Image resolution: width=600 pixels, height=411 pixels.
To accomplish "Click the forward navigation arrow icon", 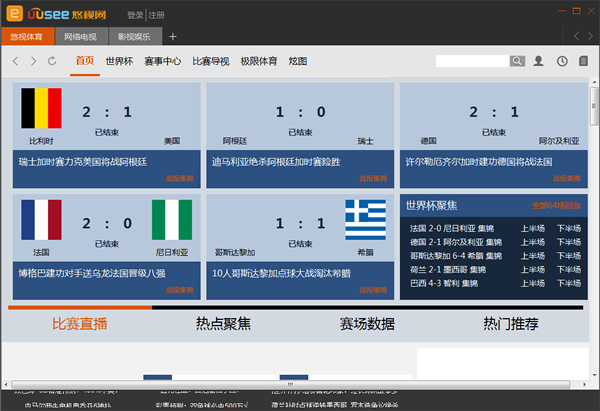I will tap(34, 61).
